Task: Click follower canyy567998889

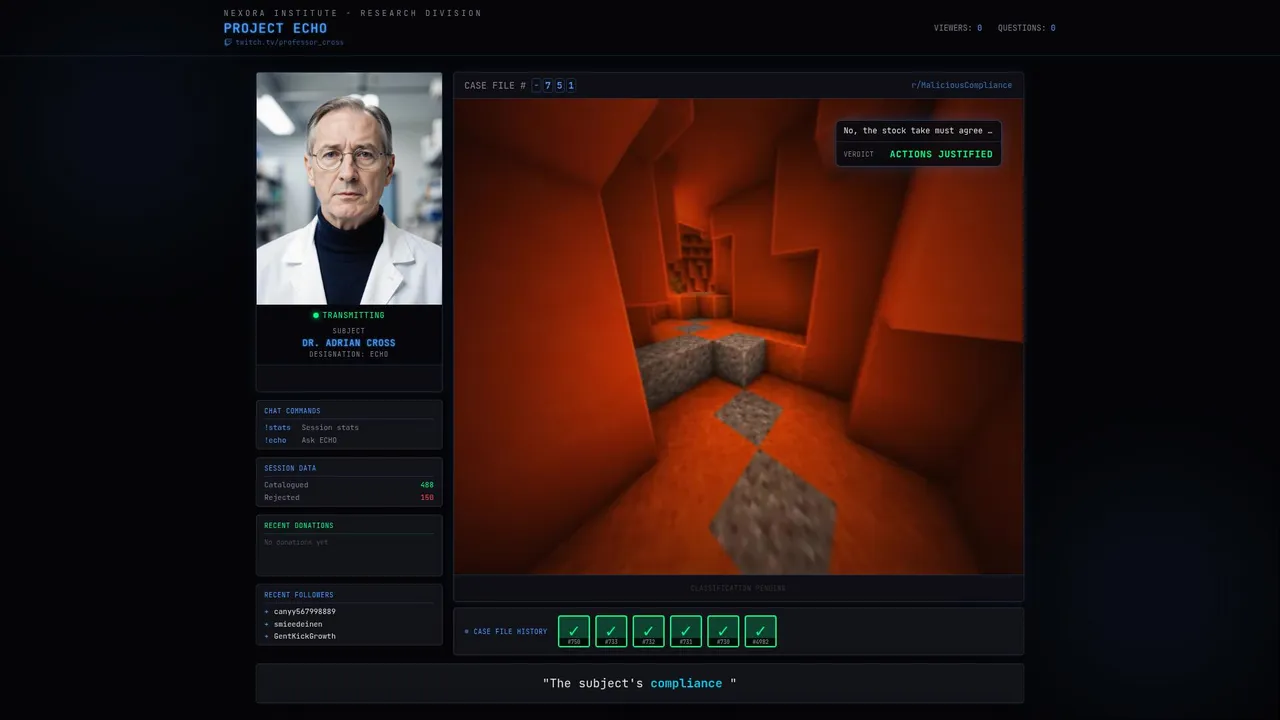Action: click(305, 611)
